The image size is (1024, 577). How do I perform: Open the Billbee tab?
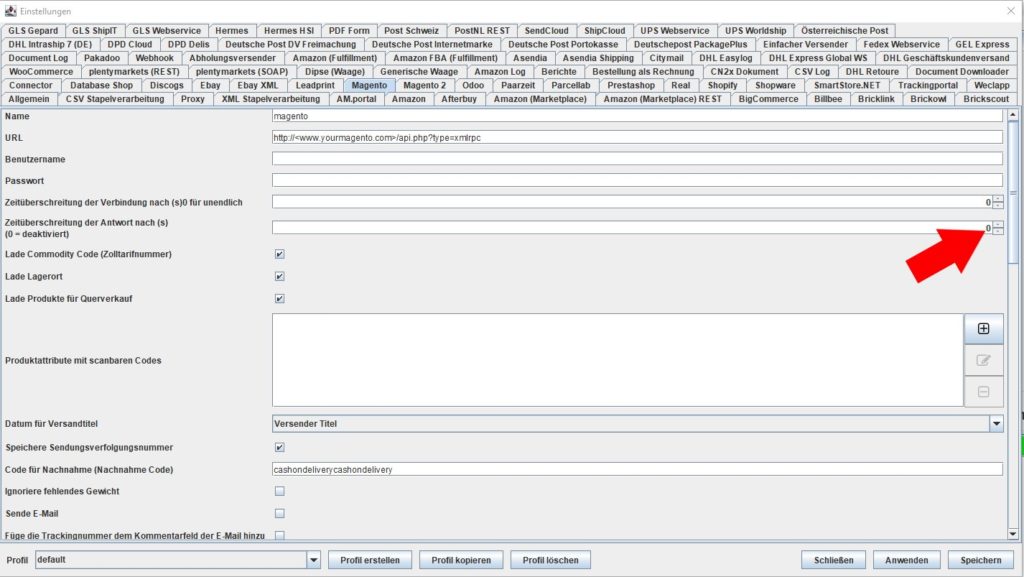coord(828,99)
